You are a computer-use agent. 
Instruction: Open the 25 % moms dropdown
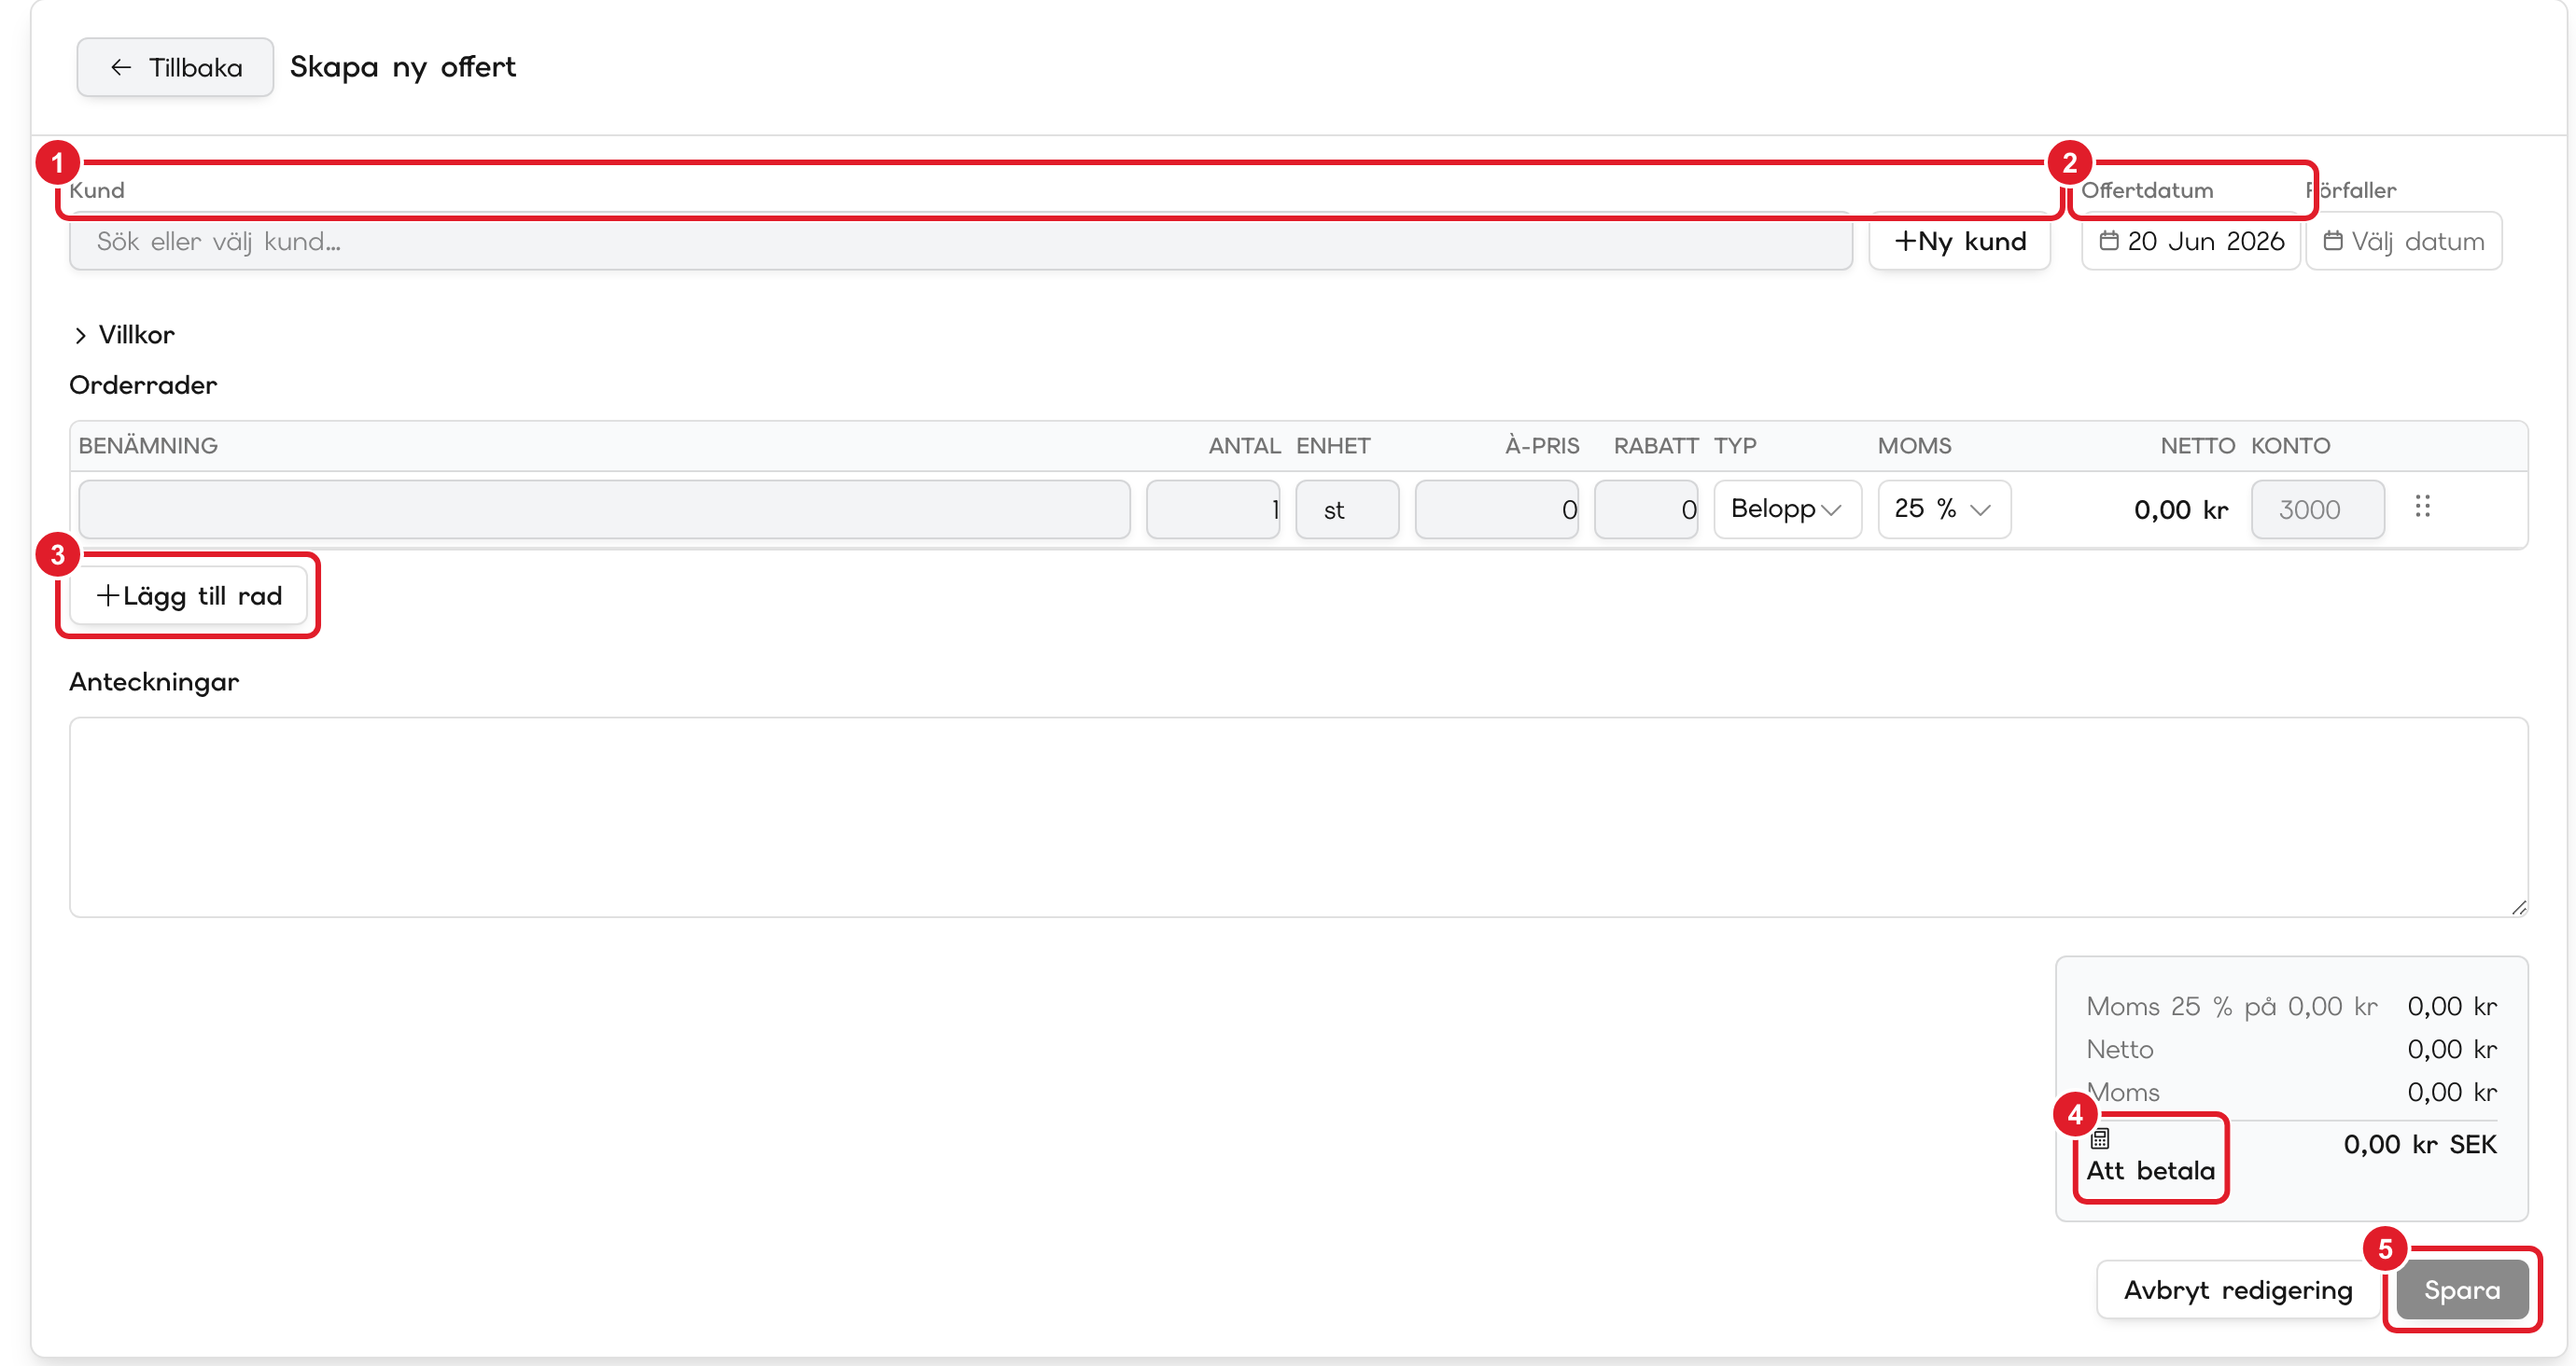pos(1944,509)
